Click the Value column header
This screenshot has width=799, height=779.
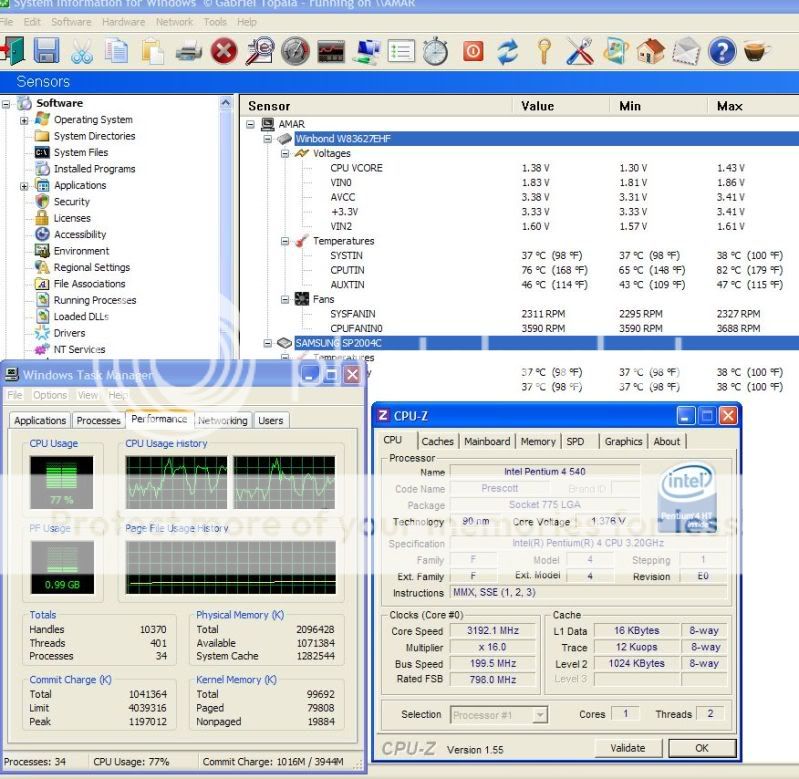pos(561,106)
